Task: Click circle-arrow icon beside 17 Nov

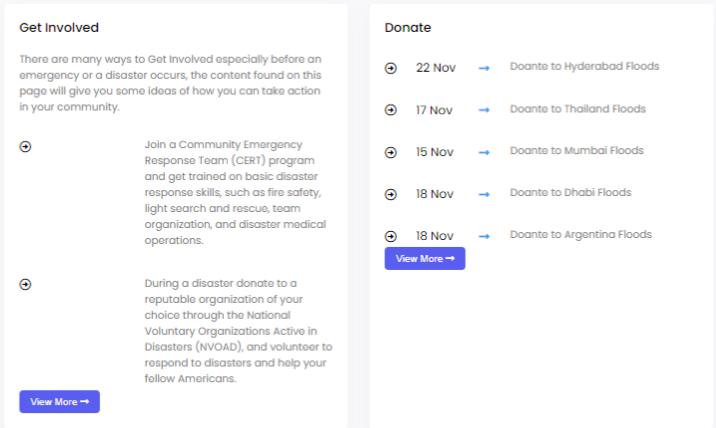Action: 390,110
